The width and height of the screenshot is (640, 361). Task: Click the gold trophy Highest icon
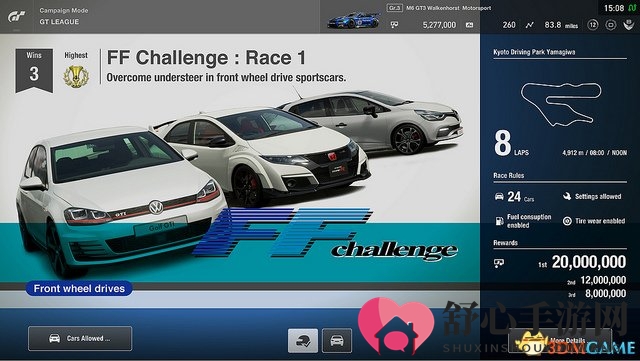pos(76,76)
